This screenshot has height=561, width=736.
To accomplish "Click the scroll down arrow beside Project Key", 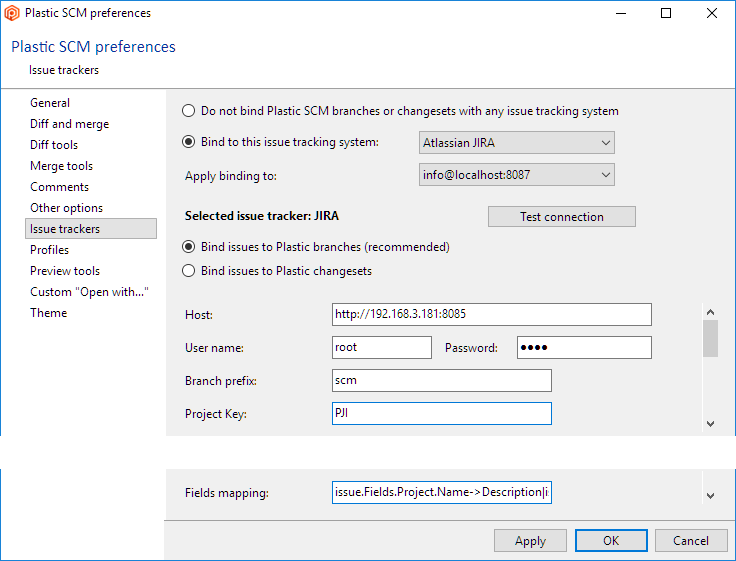I will tap(710, 424).
